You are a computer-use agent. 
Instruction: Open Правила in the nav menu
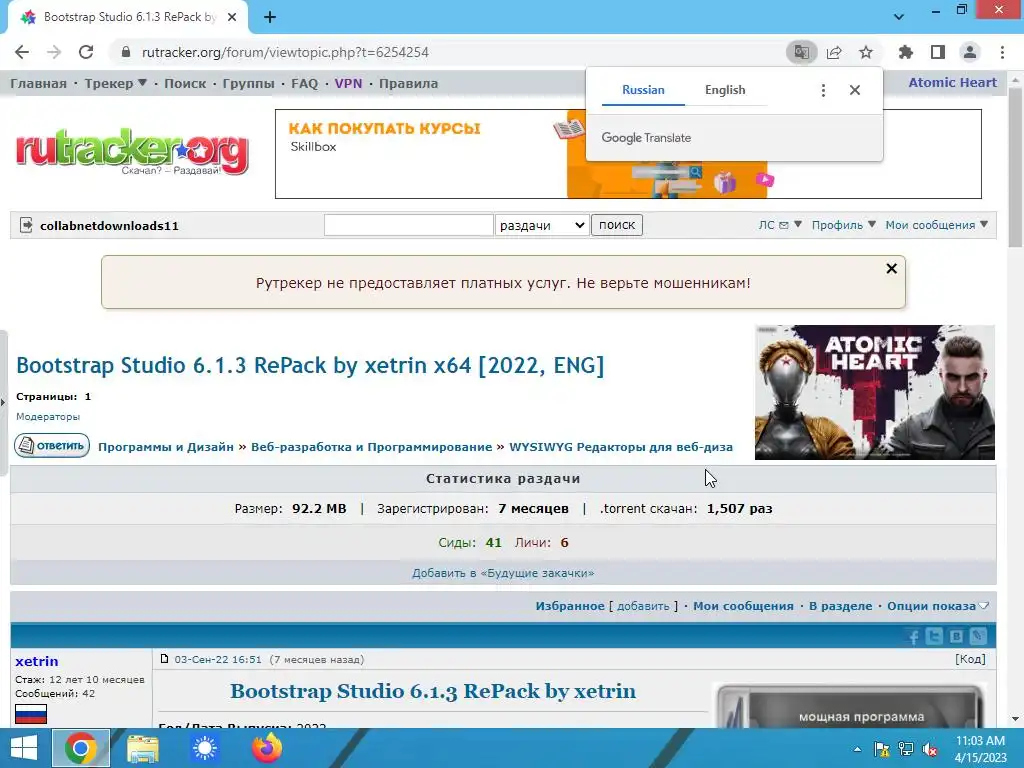pos(408,84)
